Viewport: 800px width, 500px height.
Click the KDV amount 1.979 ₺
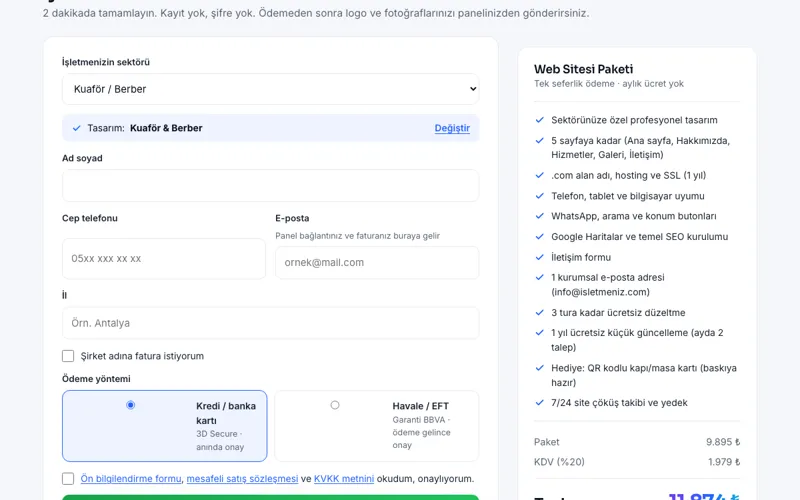point(724,462)
